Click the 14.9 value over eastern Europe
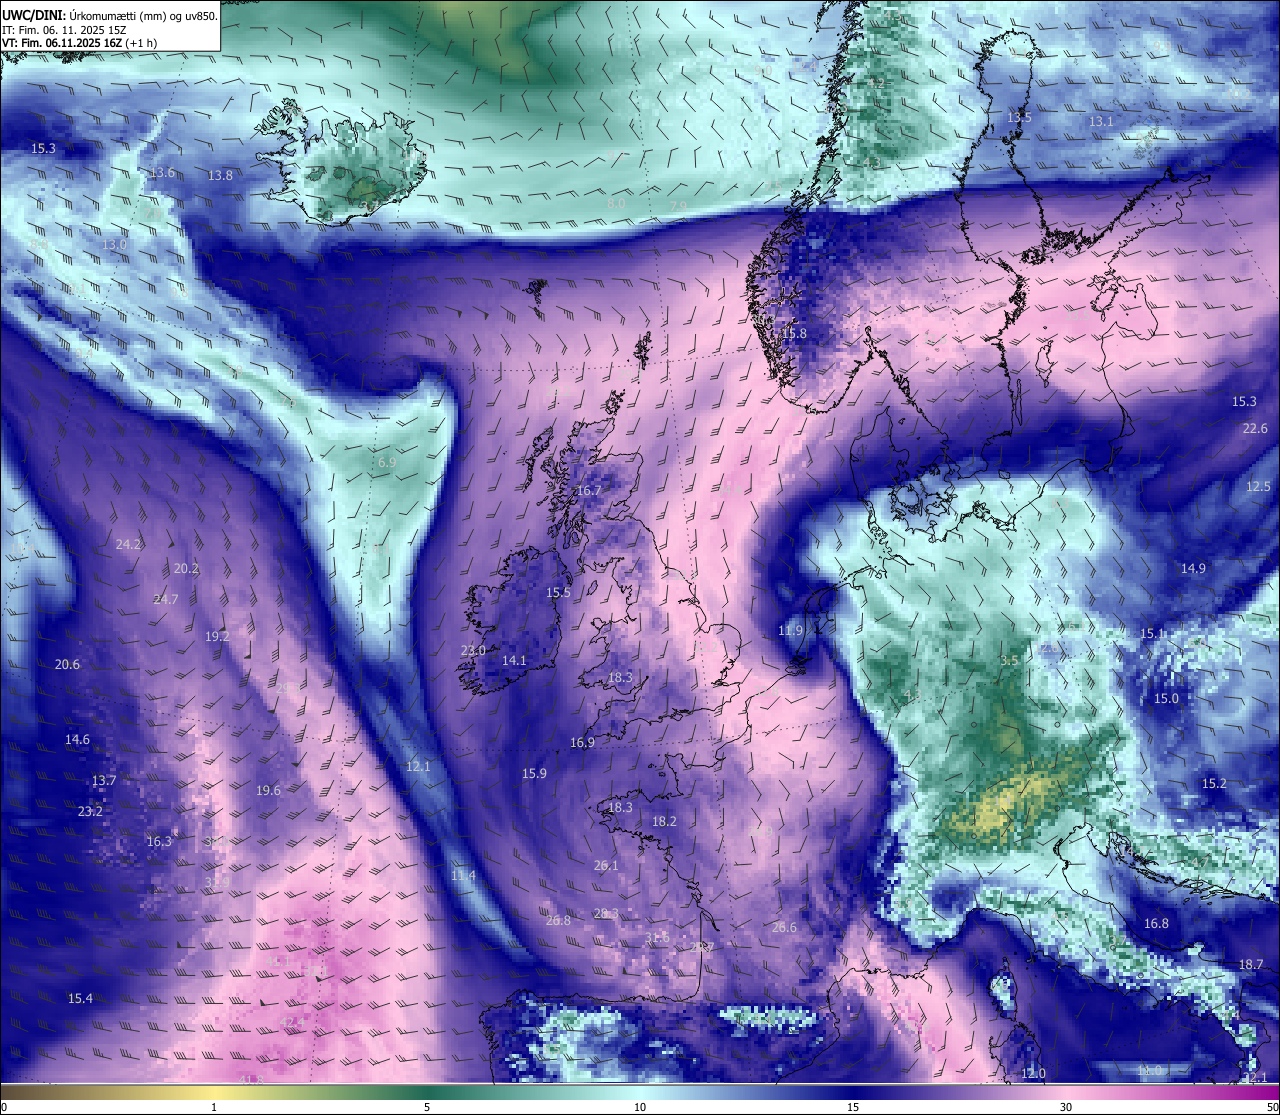 [1193, 569]
